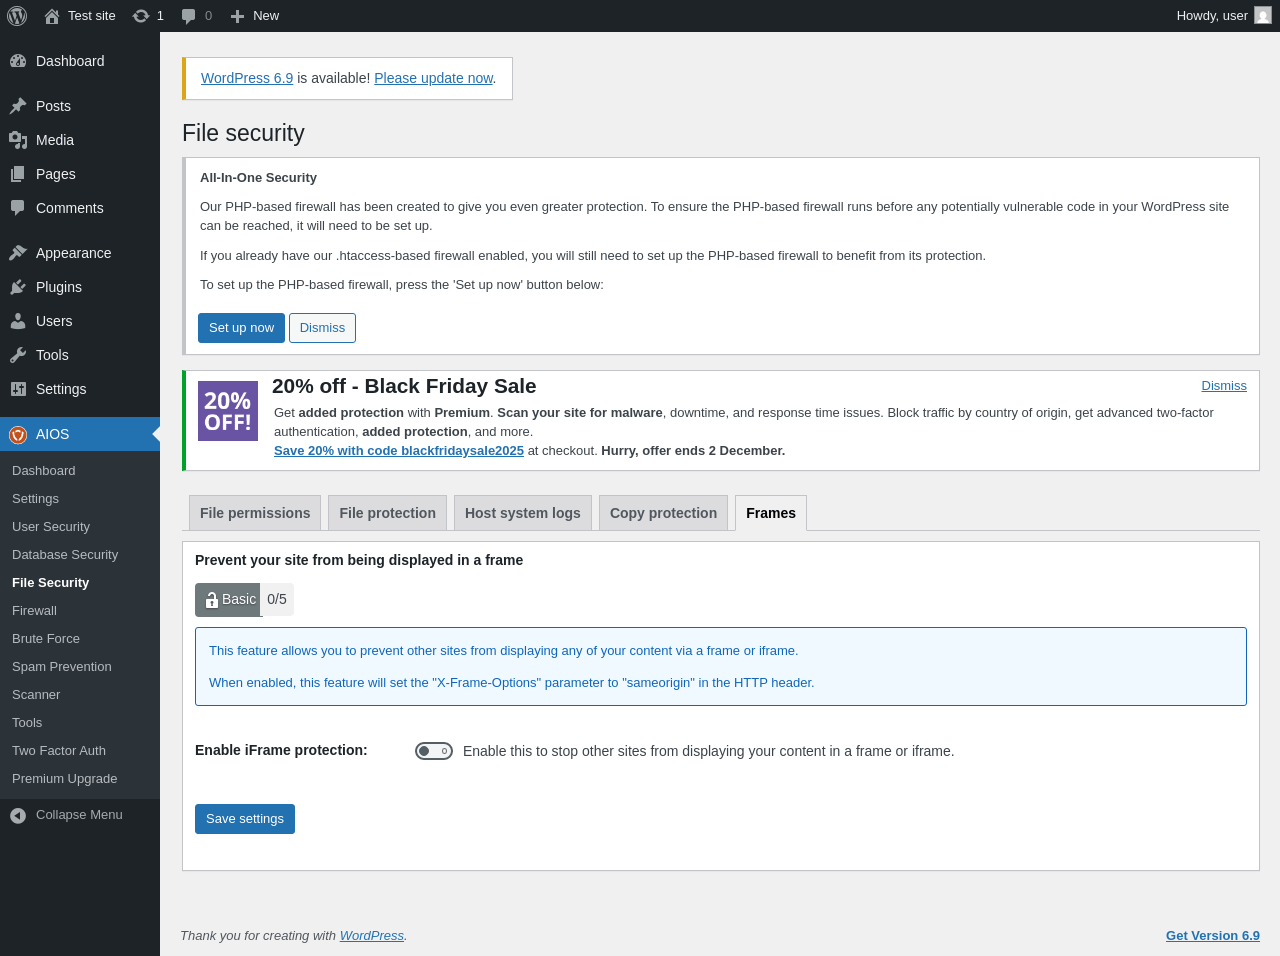Click the Appearance paintbrush icon
The image size is (1280, 956).
pos(18,253)
